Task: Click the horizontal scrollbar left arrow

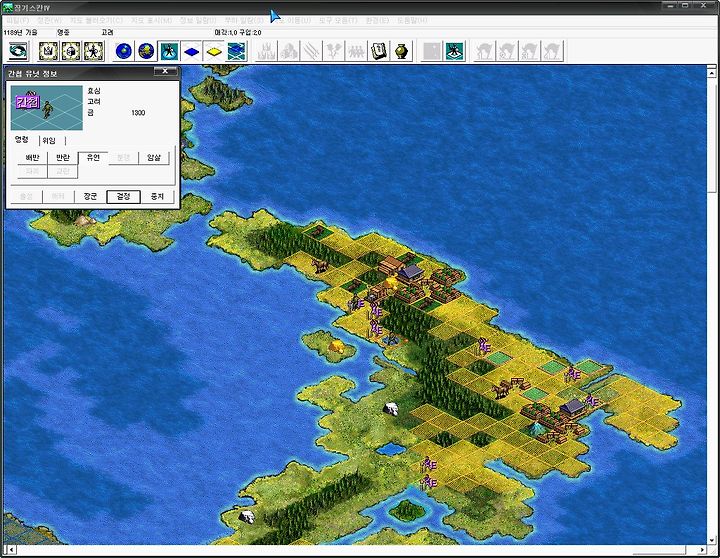Action: pos(11,550)
